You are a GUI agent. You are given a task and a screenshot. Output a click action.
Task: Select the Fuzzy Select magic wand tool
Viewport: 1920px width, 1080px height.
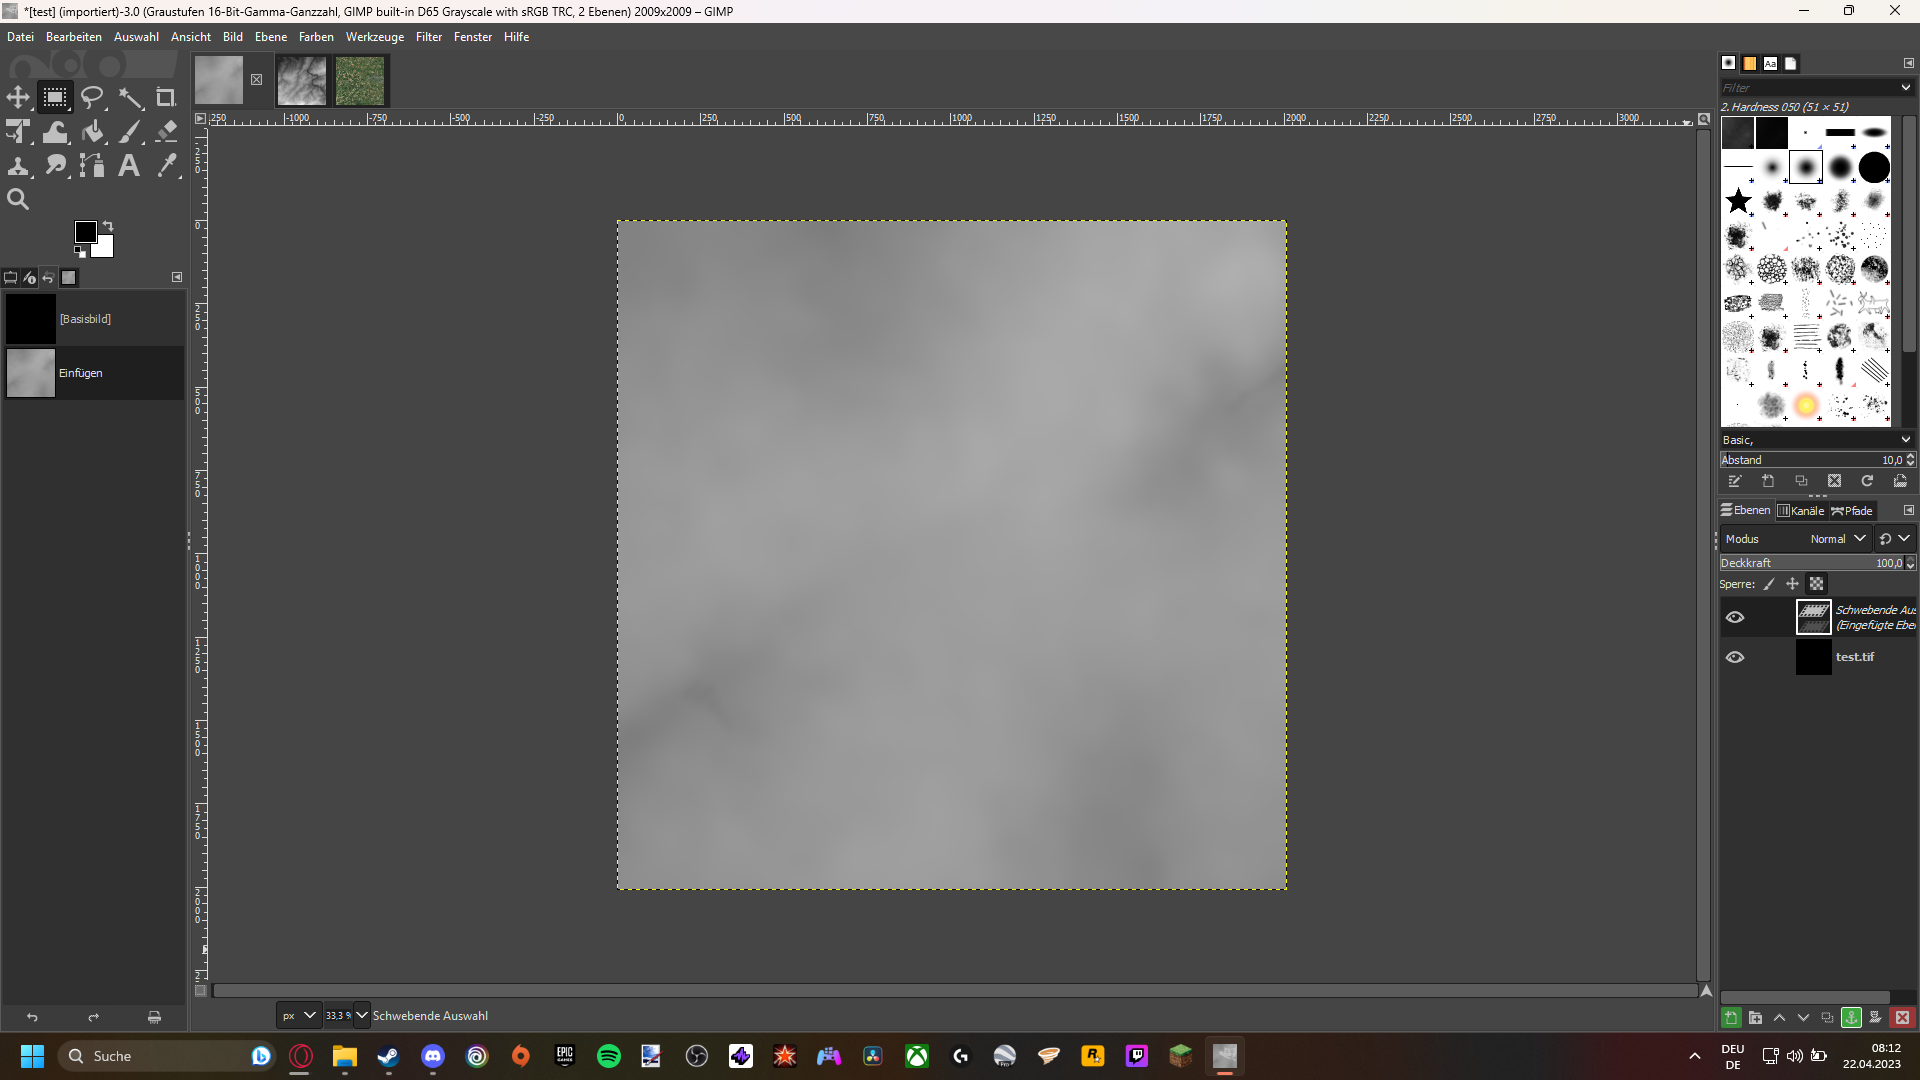pos(130,97)
